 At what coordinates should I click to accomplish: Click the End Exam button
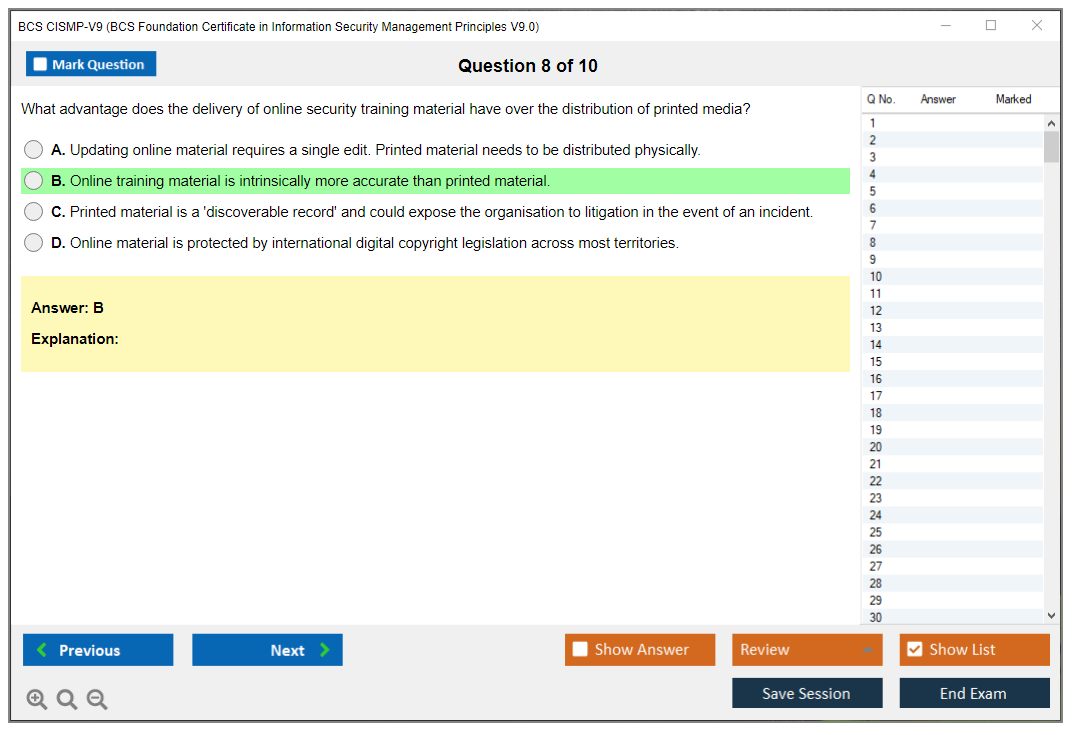click(x=973, y=693)
